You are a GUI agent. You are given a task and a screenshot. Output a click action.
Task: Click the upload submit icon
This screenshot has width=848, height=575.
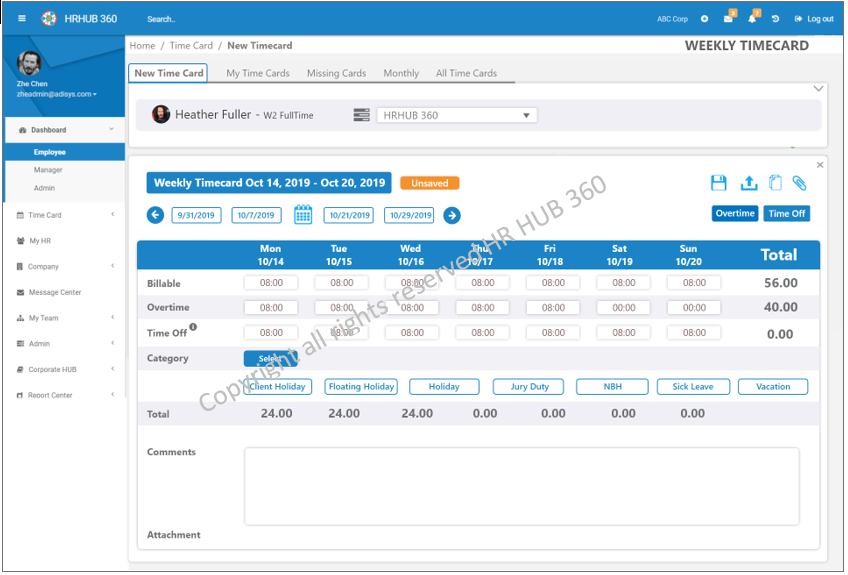click(x=748, y=183)
